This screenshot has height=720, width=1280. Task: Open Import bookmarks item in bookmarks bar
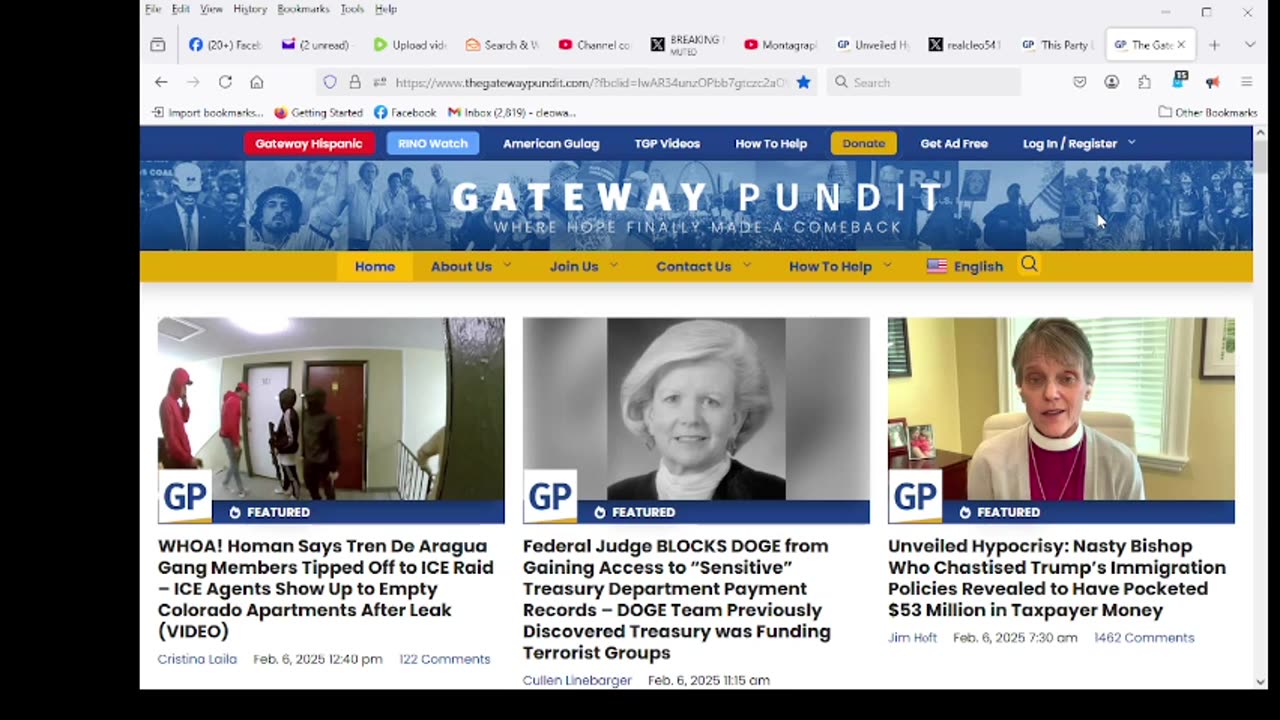click(x=207, y=112)
